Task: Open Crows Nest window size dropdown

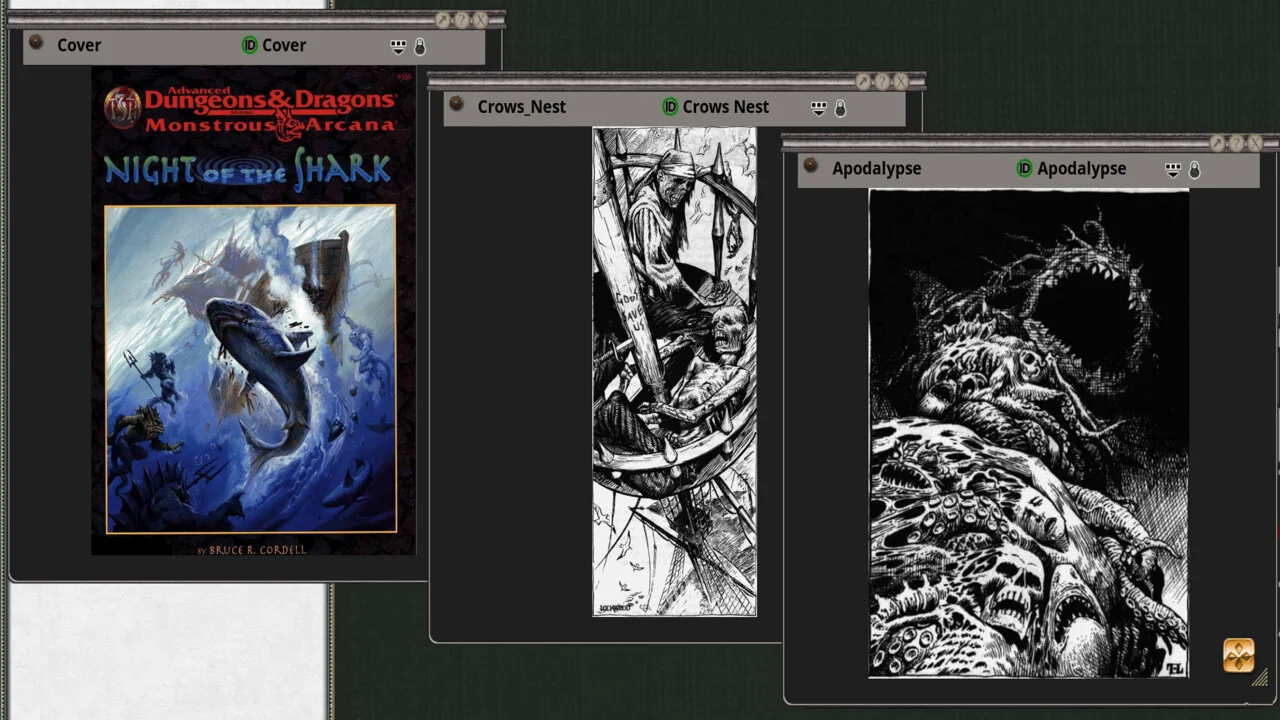Action: pos(818,109)
